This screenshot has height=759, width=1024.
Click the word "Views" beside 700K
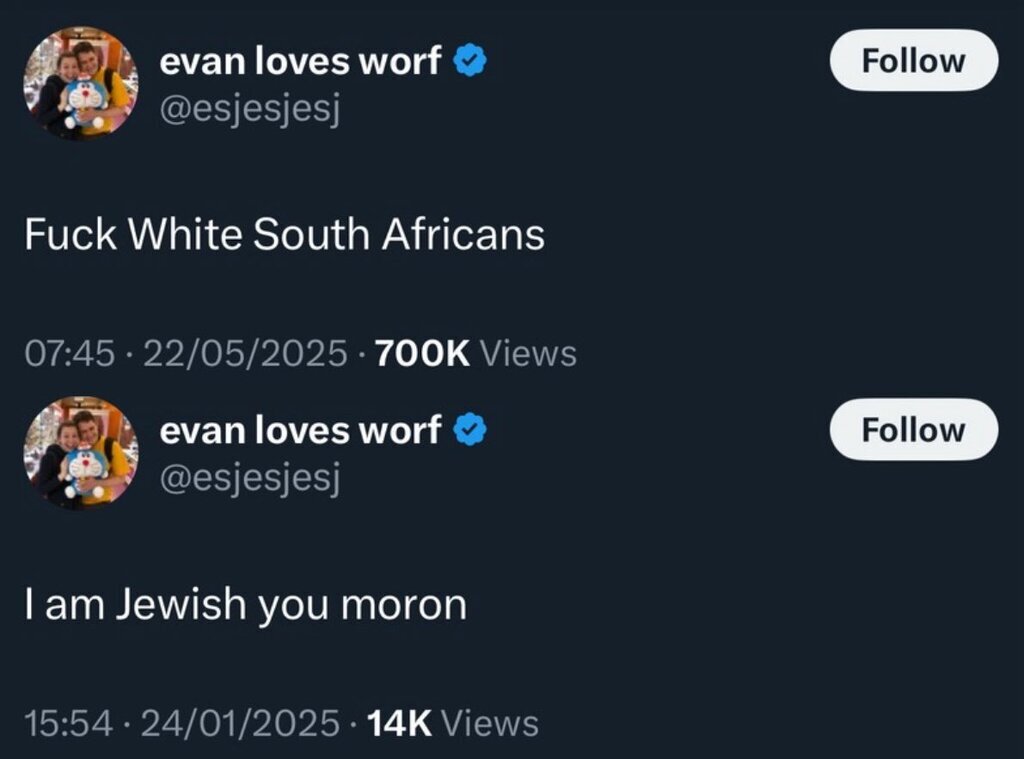point(529,354)
